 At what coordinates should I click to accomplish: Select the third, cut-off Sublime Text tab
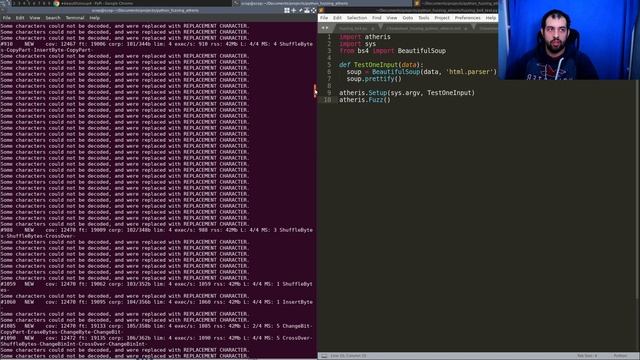pyautogui.click(x=487, y=29)
